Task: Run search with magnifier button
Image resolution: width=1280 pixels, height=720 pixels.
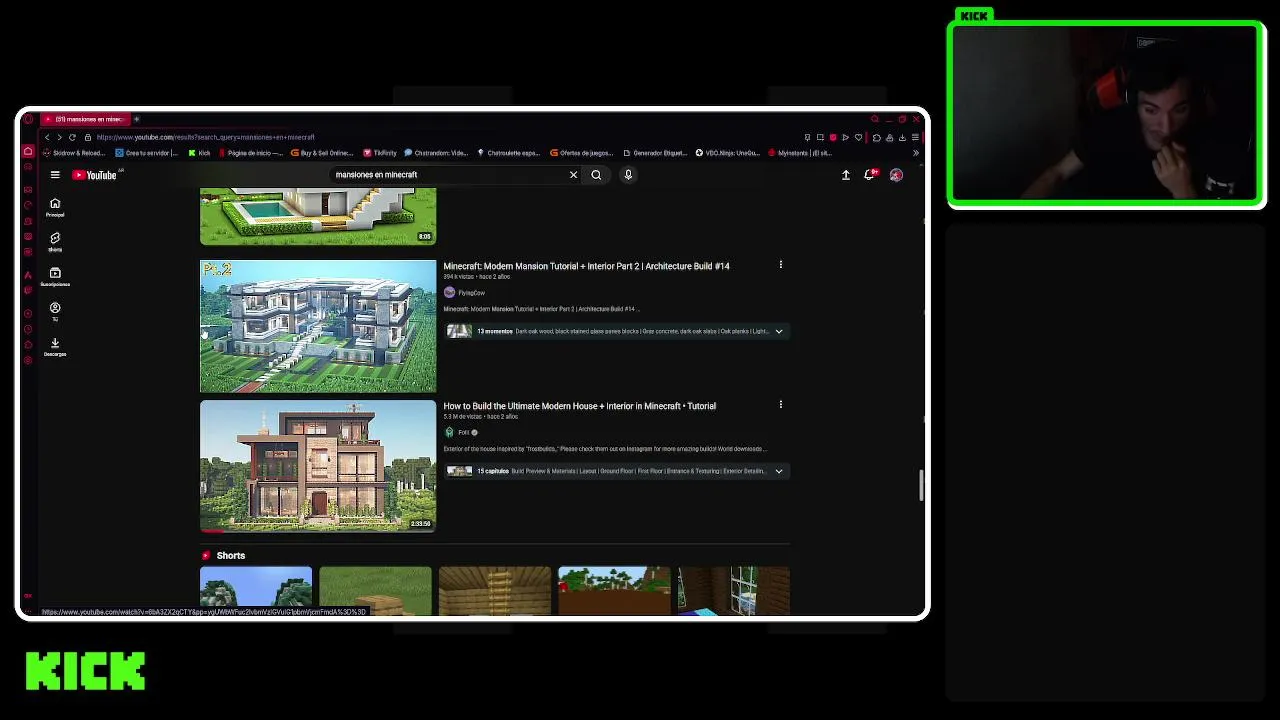Action: tap(596, 175)
